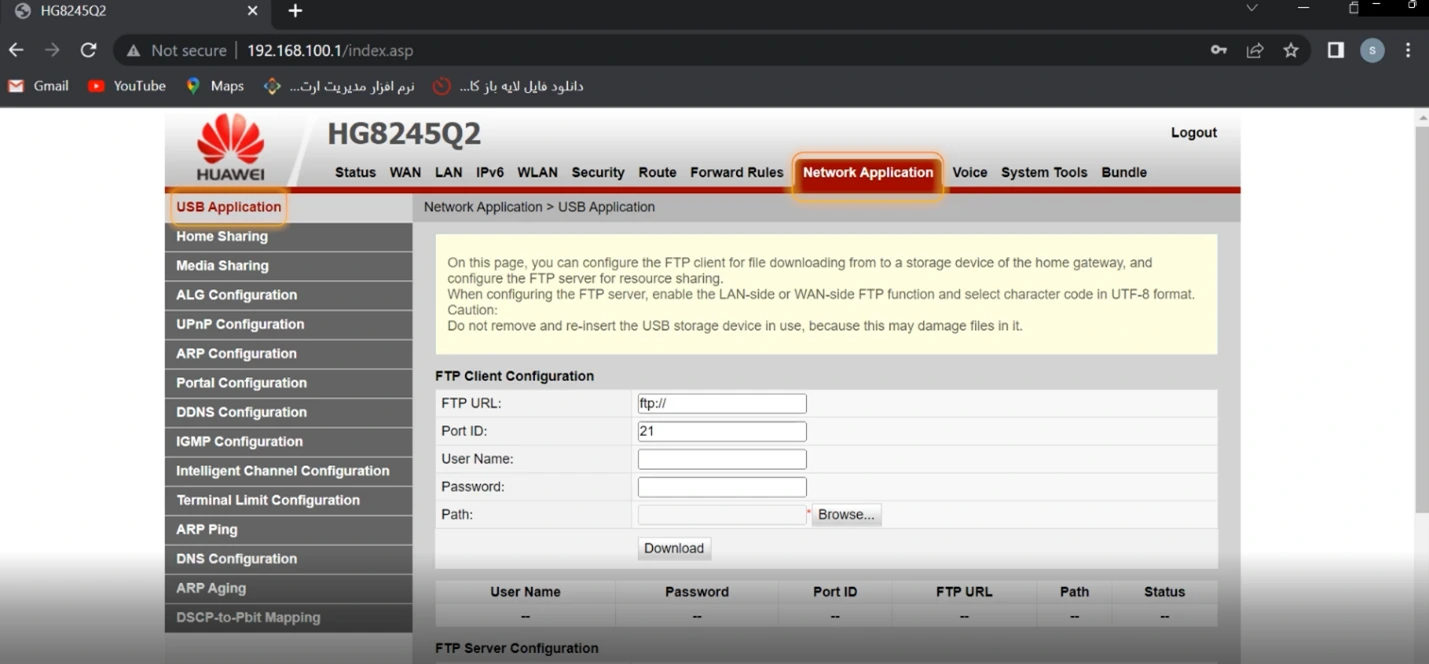Viewport: 1429px width, 664px height.
Task: Click the Password input field
Action: (722, 487)
